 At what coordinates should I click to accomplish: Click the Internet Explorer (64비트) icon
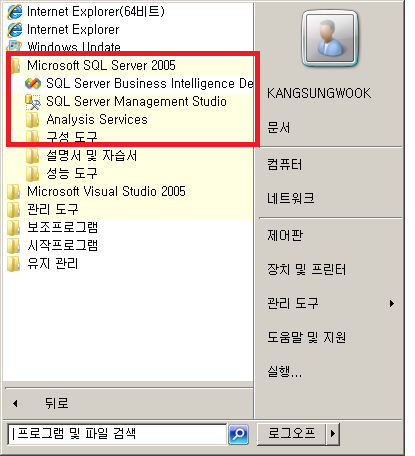coord(15,12)
